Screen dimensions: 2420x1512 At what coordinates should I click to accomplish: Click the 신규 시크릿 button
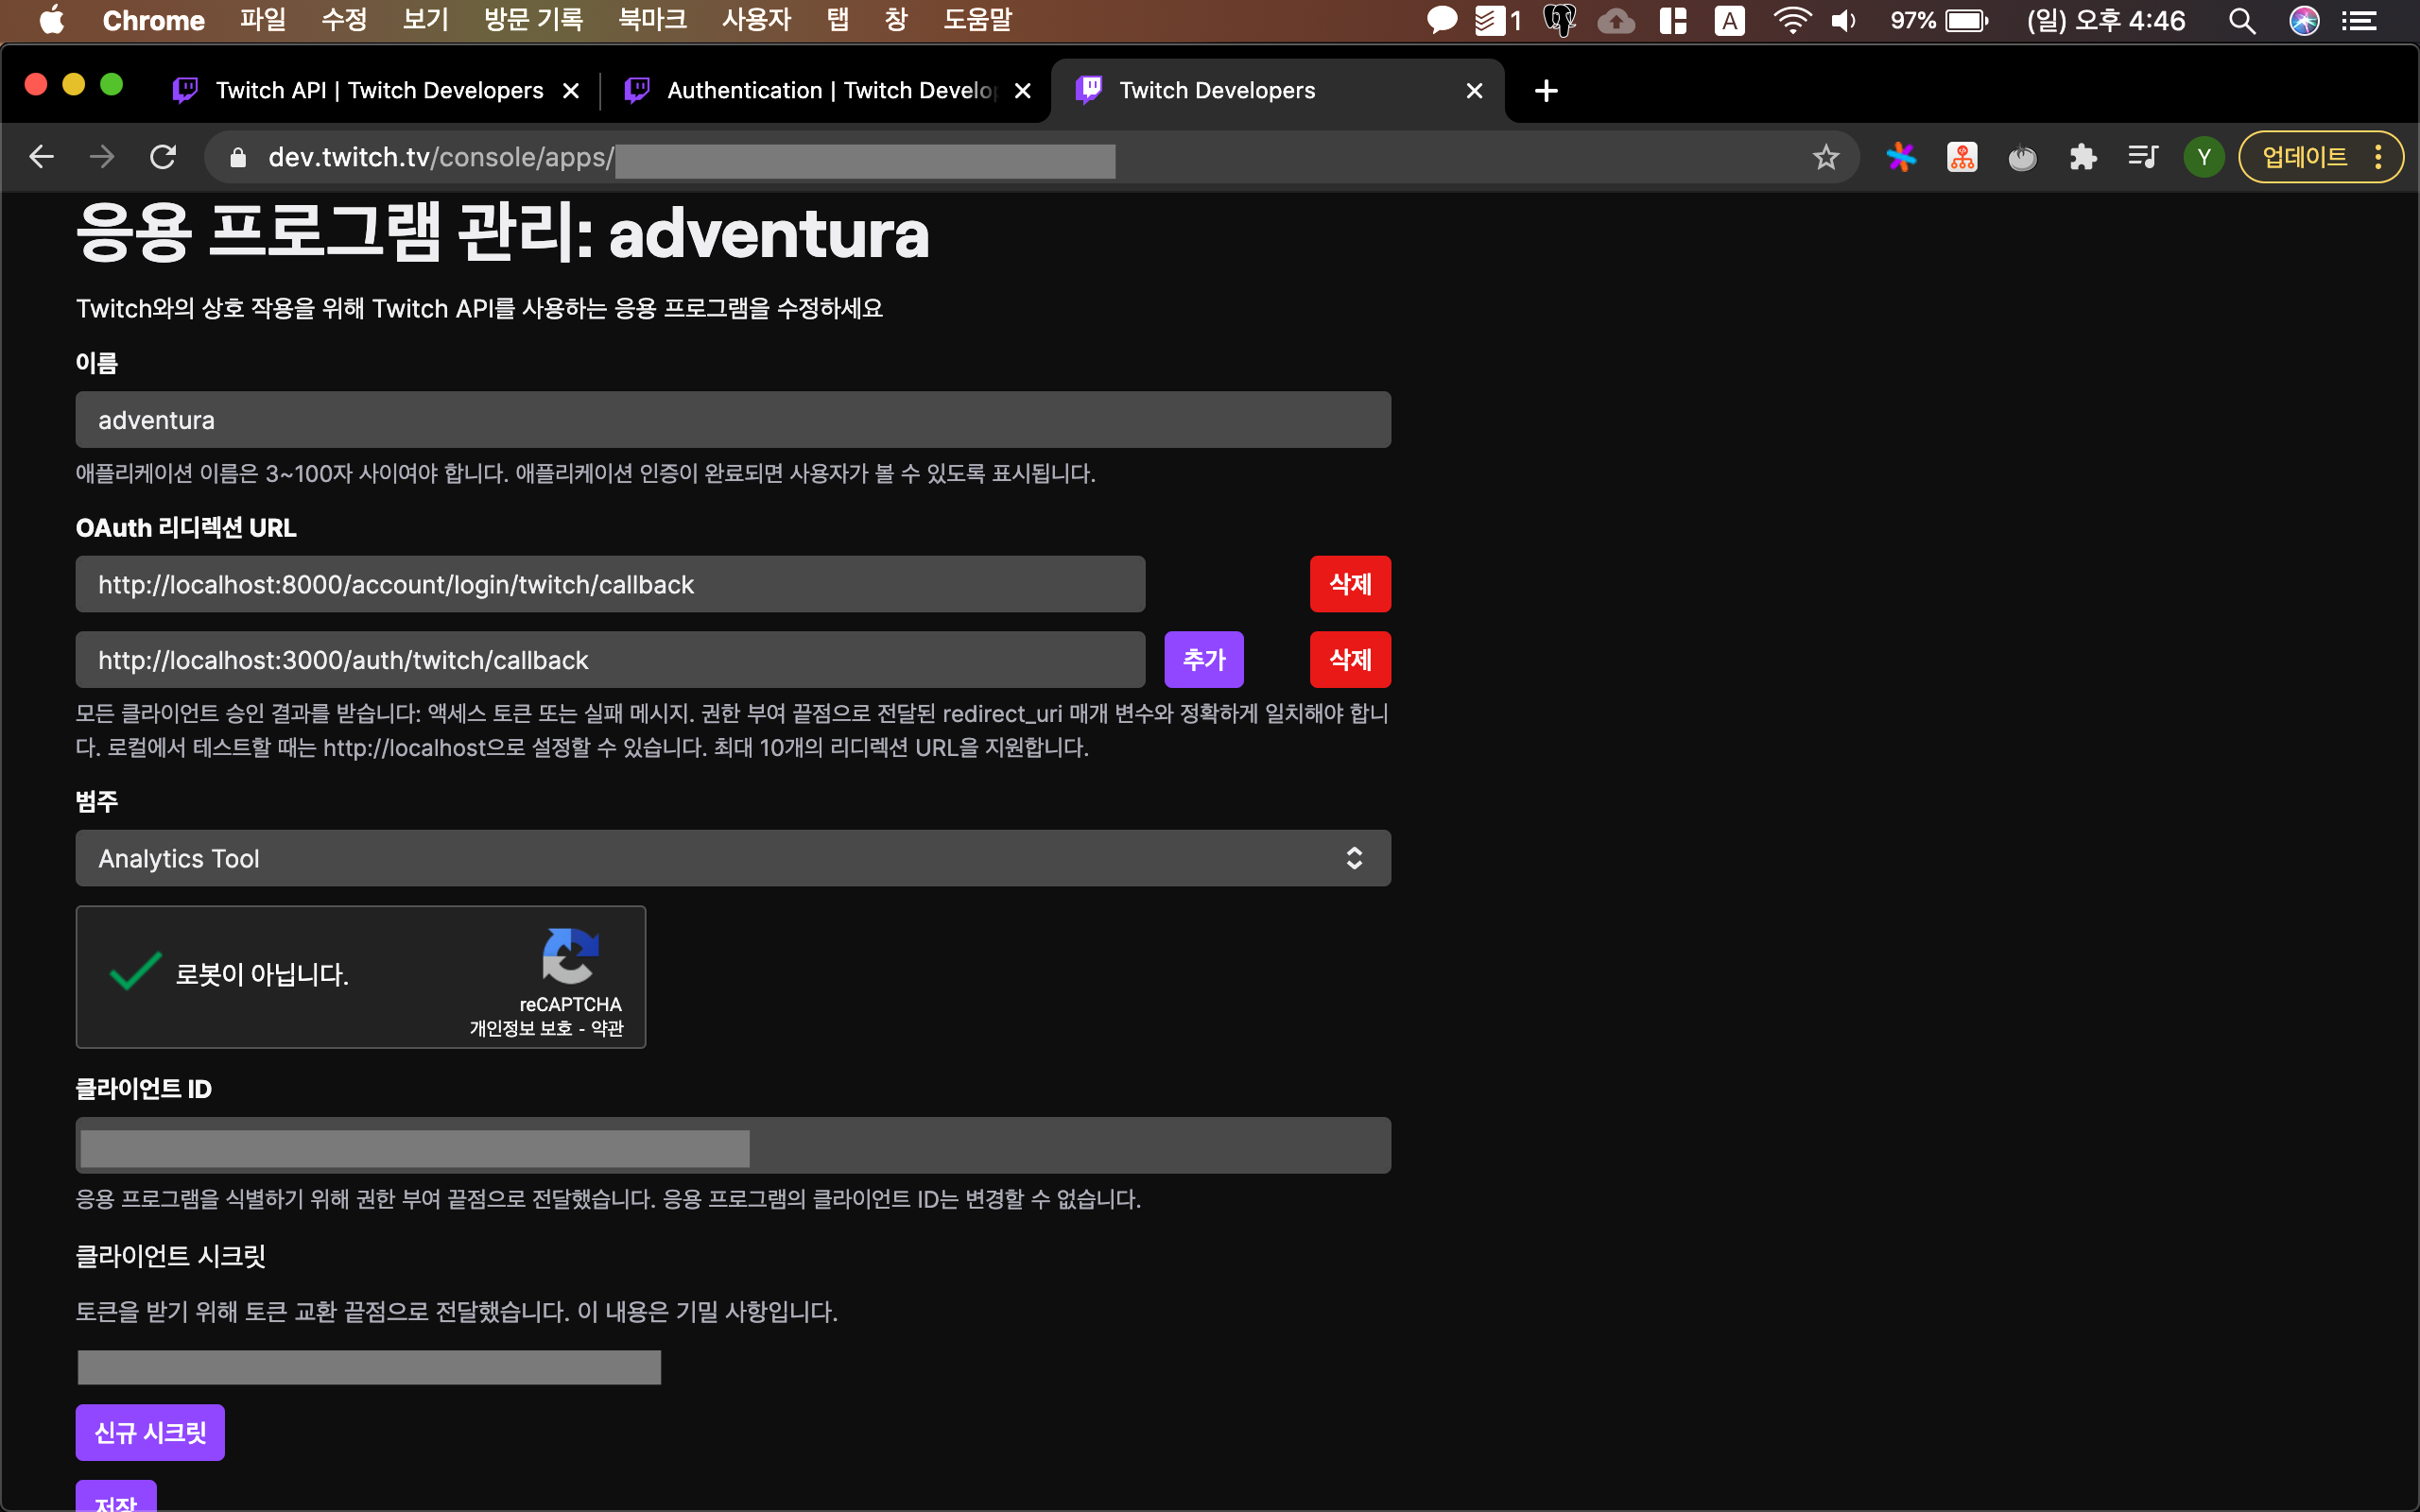[150, 1432]
